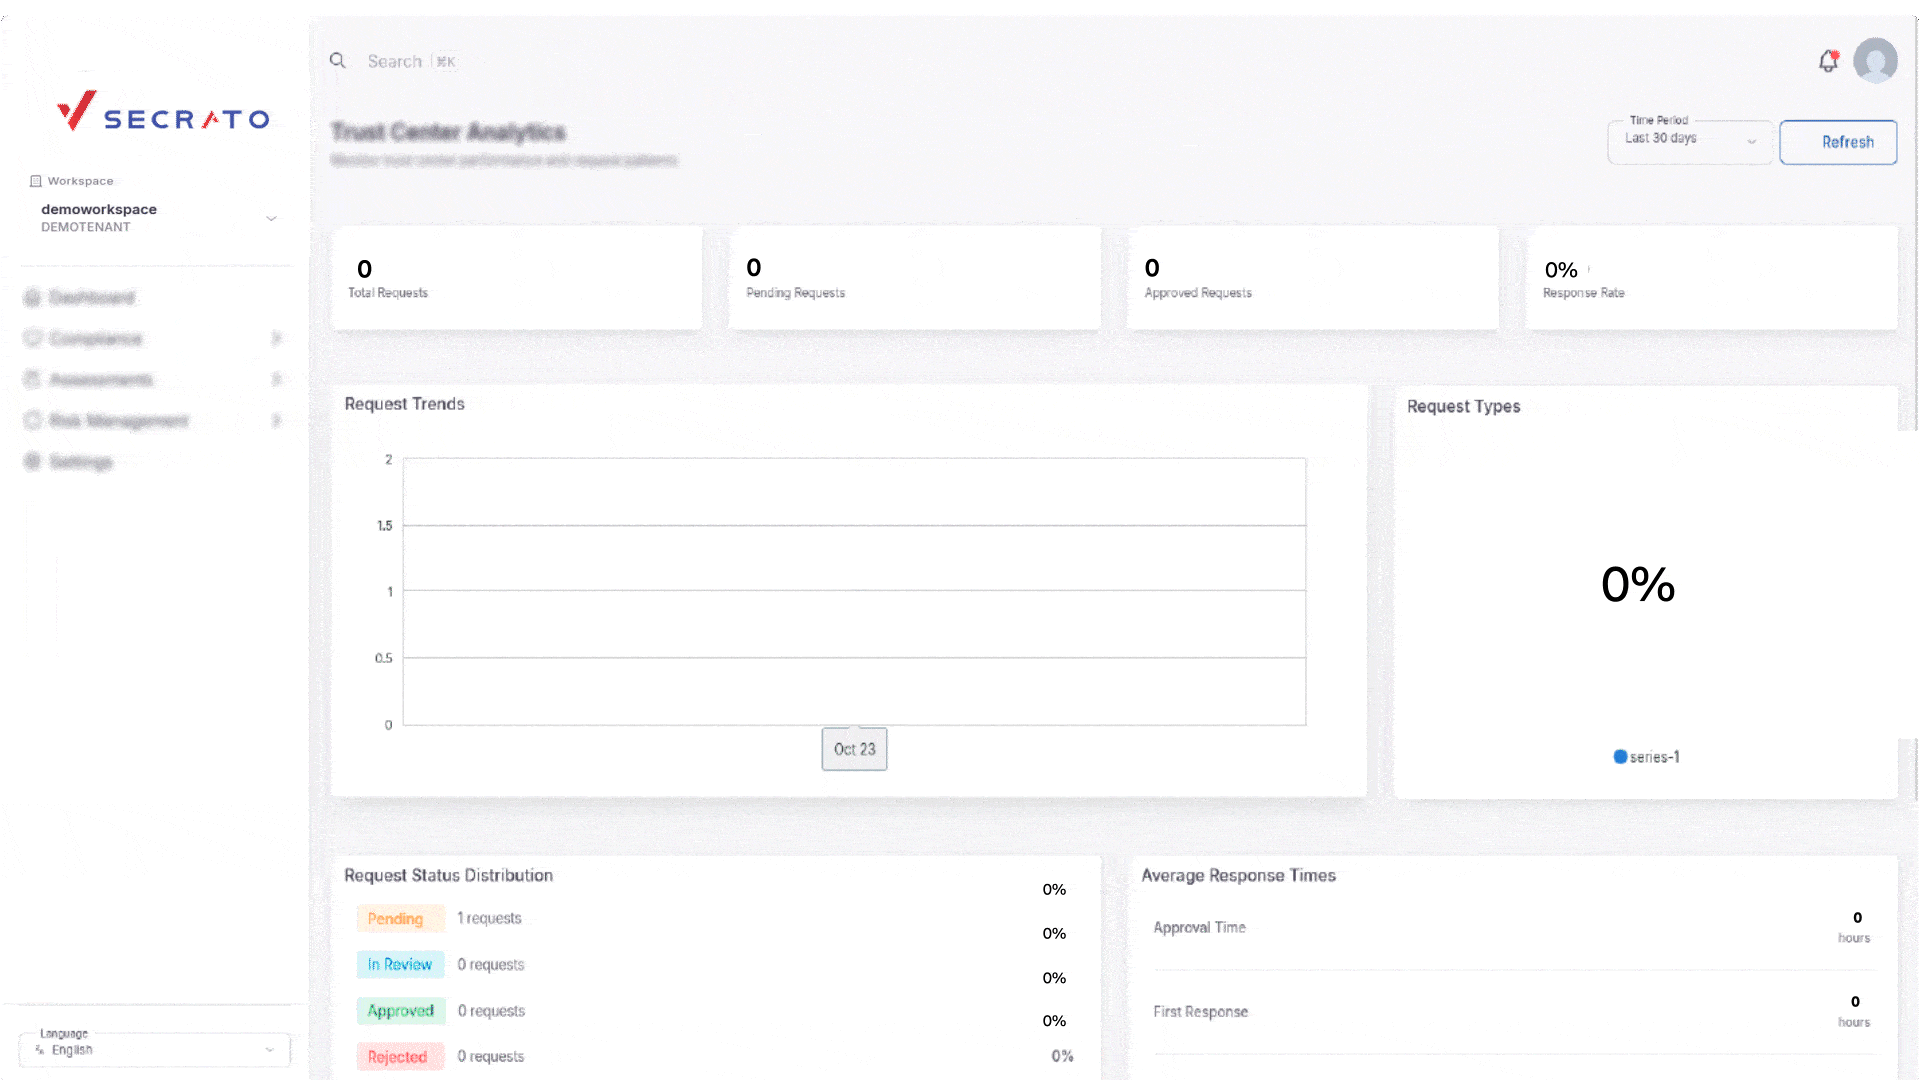The width and height of the screenshot is (1920, 1080).
Task: Click the notification bell icon
Action: click(1828, 62)
